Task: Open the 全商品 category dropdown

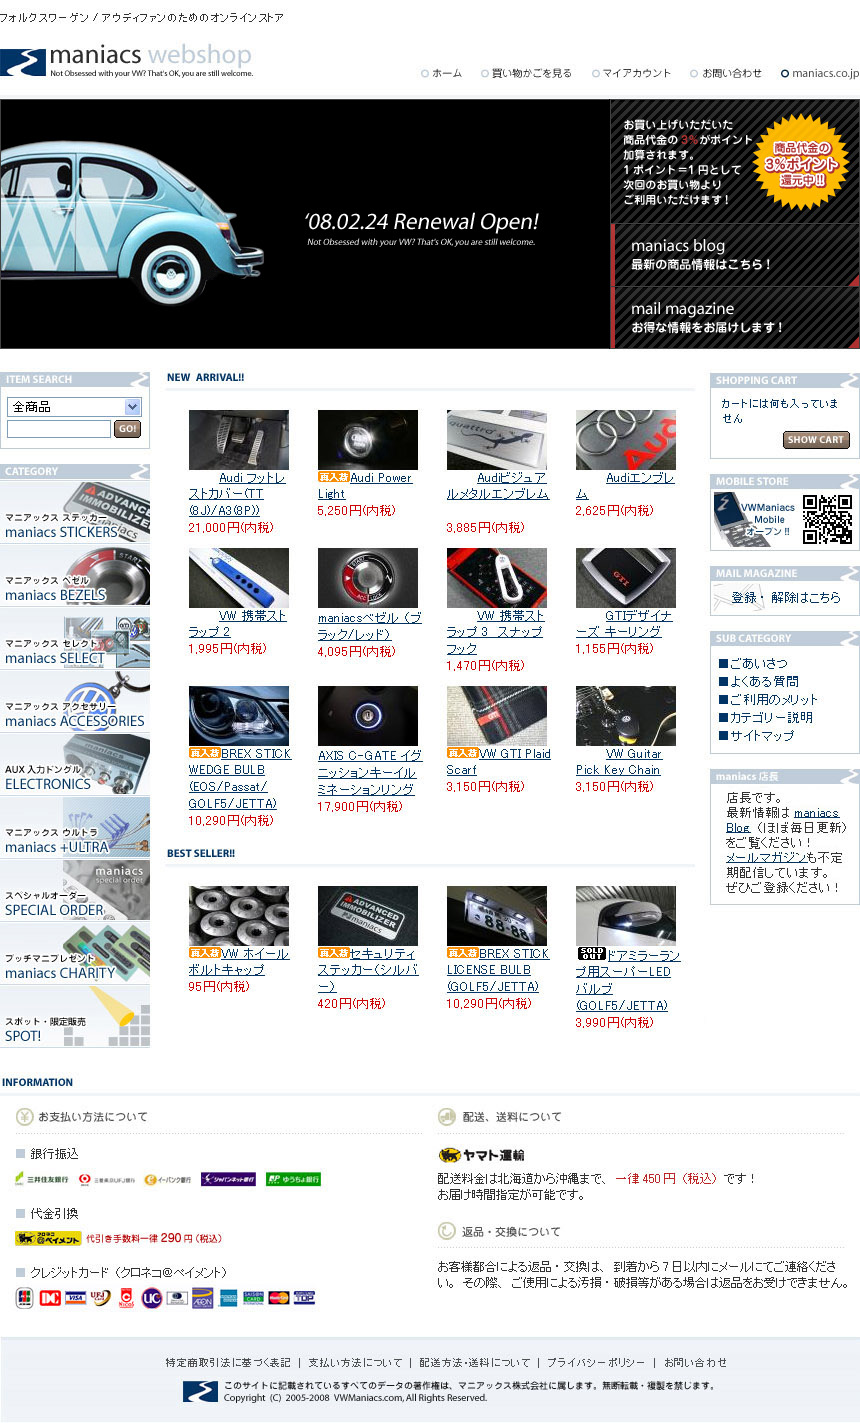Action: tap(74, 407)
